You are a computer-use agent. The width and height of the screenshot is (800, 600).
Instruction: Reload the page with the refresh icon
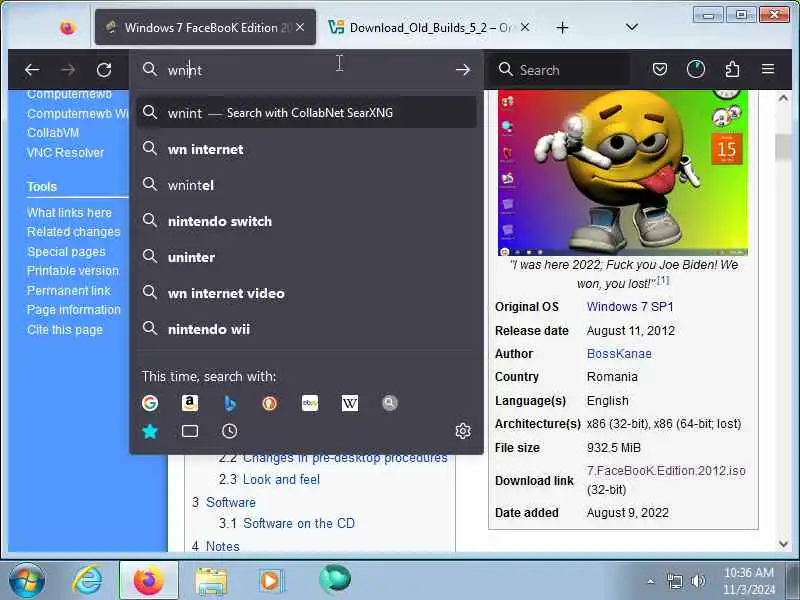104,69
